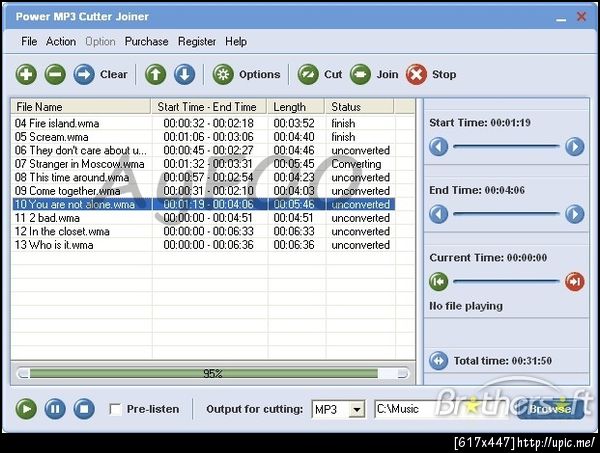The height and width of the screenshot is (453, 600).
Task: Select 05 Scream.wma row
Action: pyautogui.click(x=204, y=137)
